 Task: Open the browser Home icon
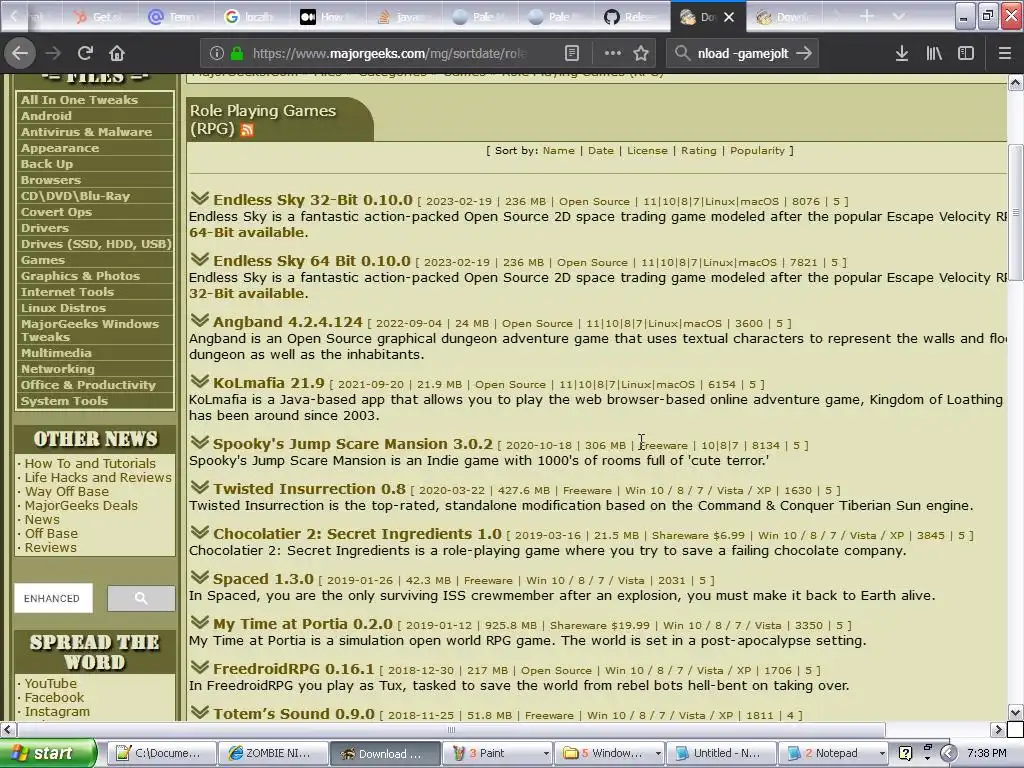tap(117, 53)
